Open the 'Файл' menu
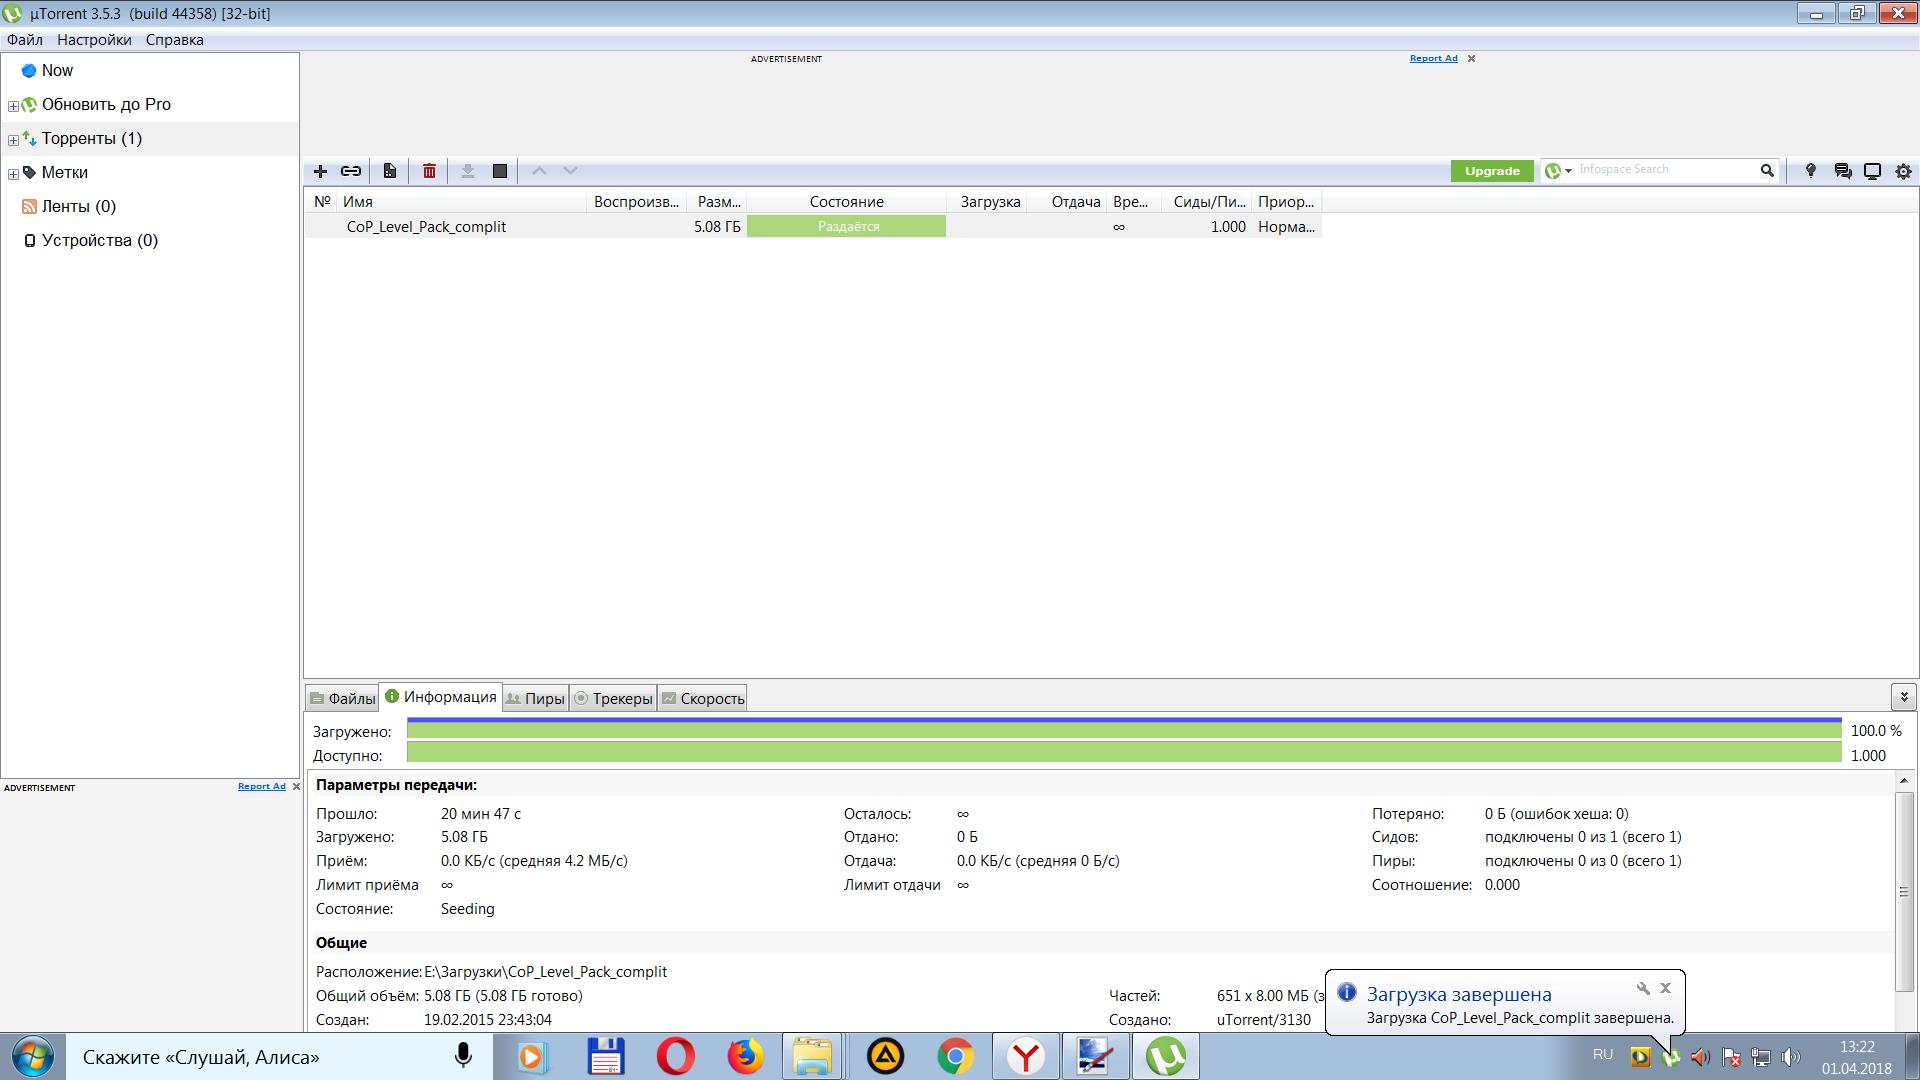 25,40
